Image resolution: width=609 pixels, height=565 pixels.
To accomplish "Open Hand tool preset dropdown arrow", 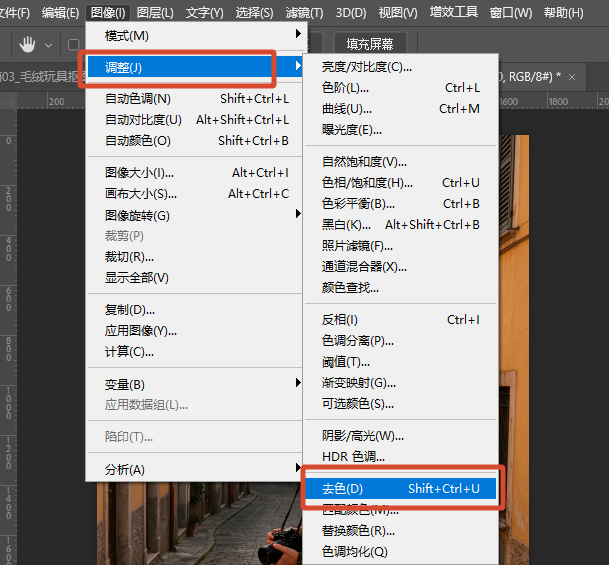I will click(49, 45).
